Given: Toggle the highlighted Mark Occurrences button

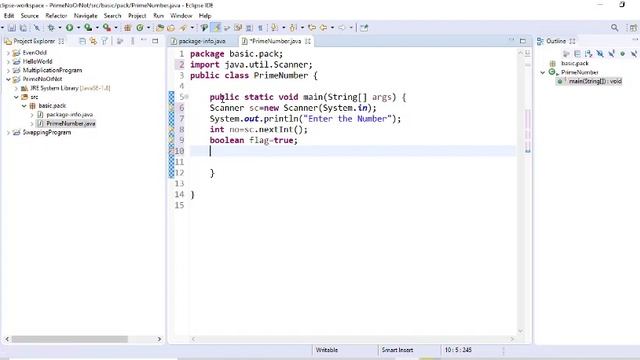Looking at the screenshot, I should 216,28.
